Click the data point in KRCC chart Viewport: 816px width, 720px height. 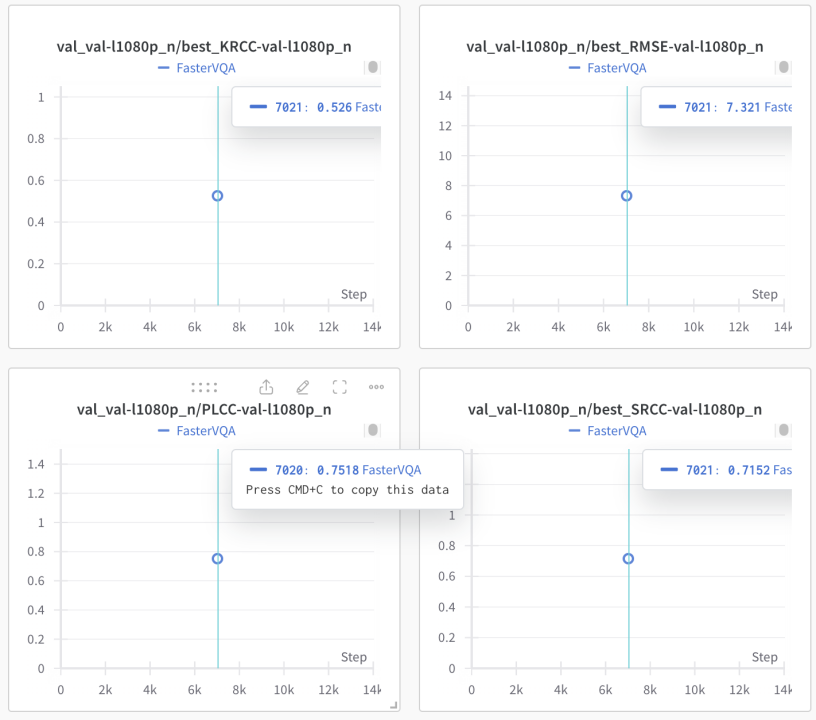(217, 196)
